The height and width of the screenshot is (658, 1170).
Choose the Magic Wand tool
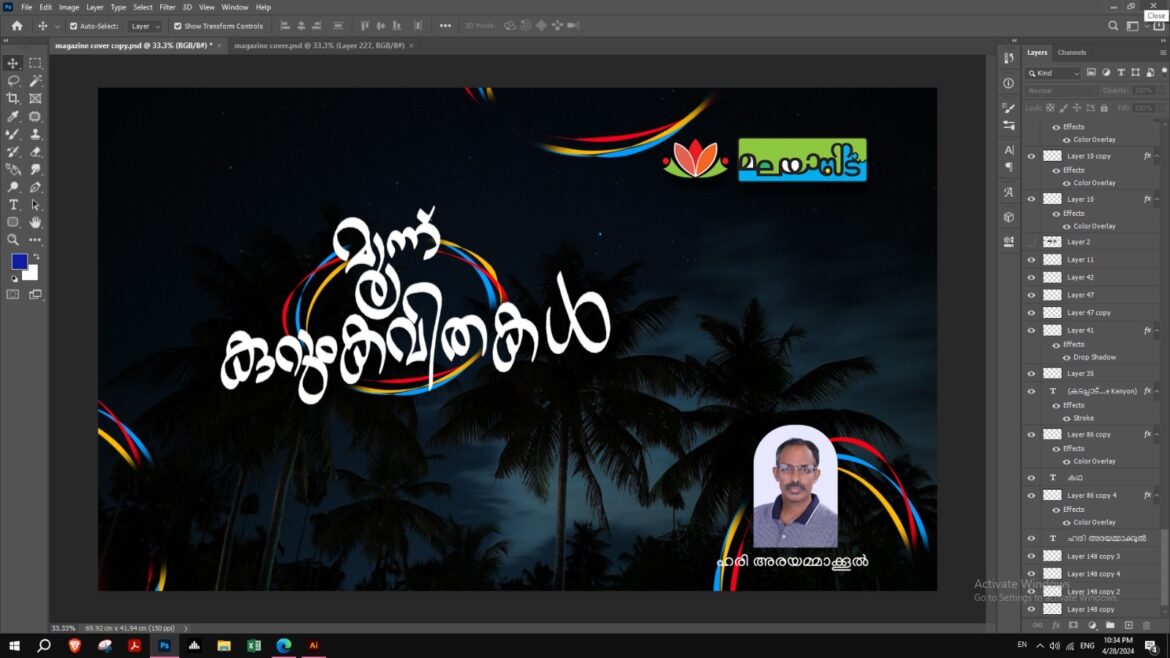pos(35,80)
